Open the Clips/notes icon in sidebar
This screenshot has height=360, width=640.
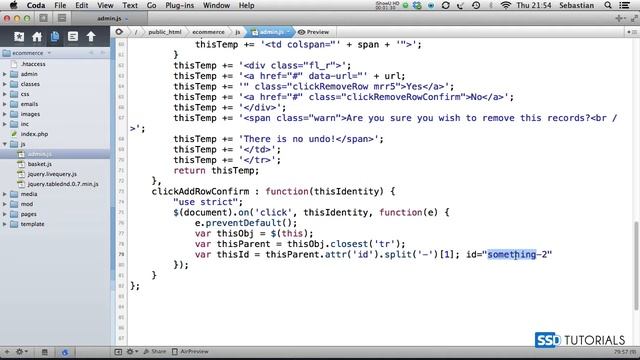pos(73,37)
